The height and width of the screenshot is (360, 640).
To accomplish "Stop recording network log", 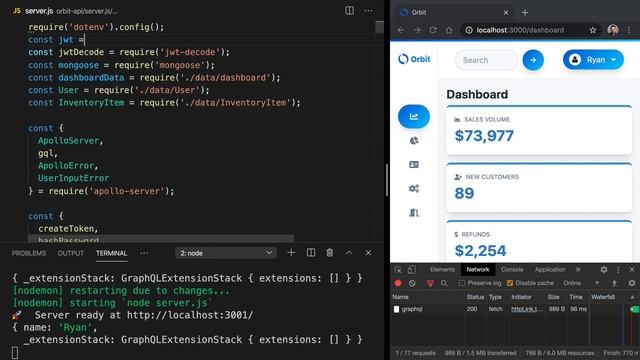I will click(398, 283).
